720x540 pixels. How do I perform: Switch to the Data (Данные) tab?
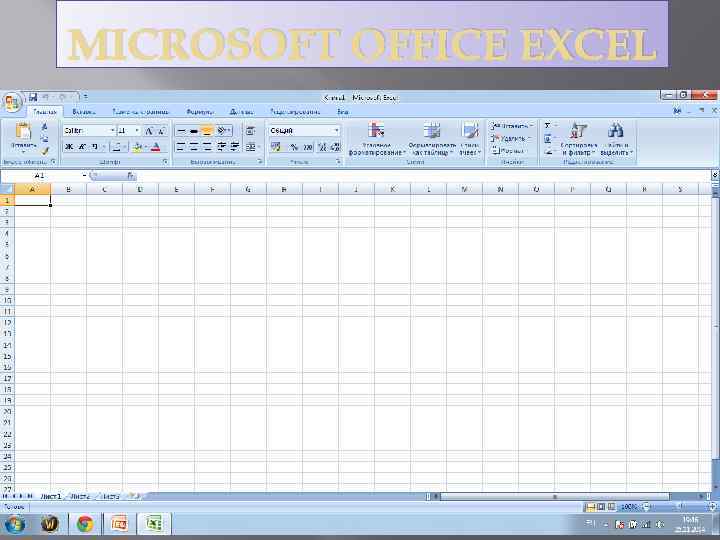241,112
